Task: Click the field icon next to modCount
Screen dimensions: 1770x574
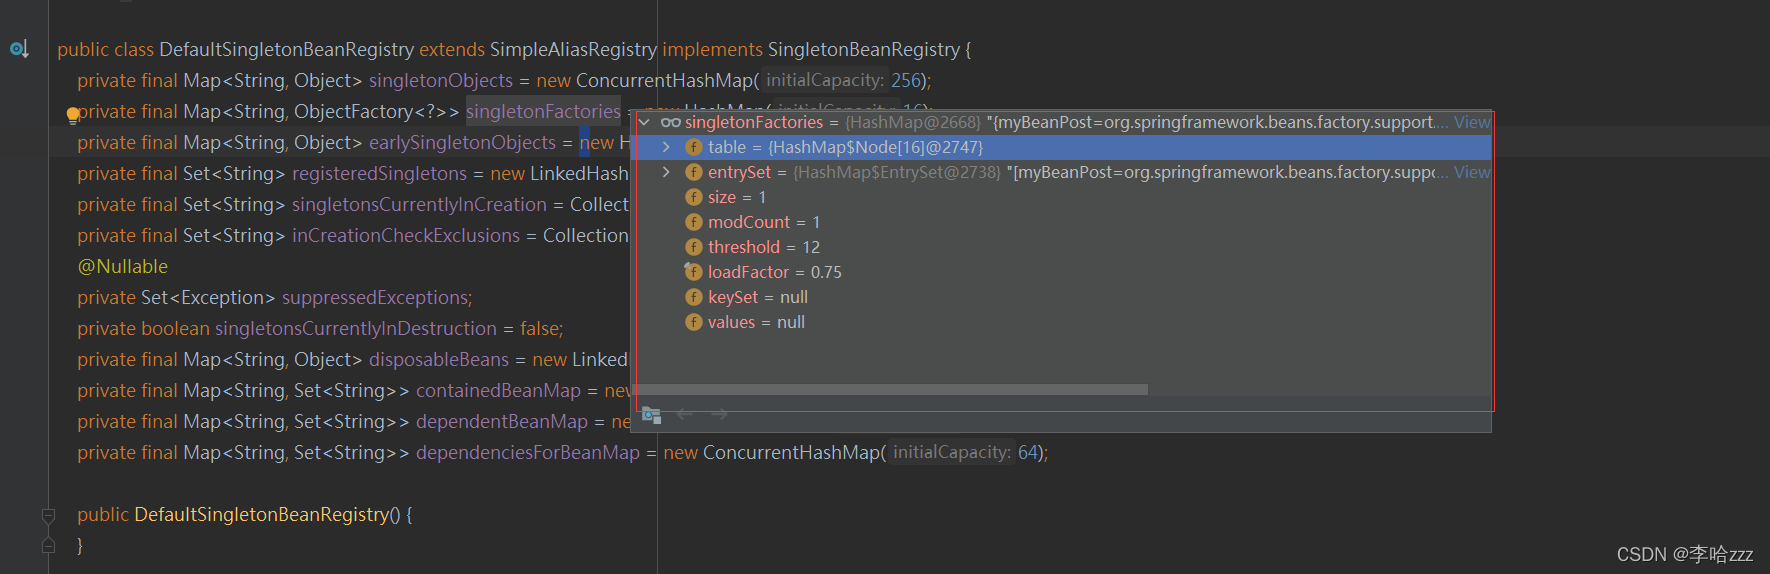Action: (694, 222)
